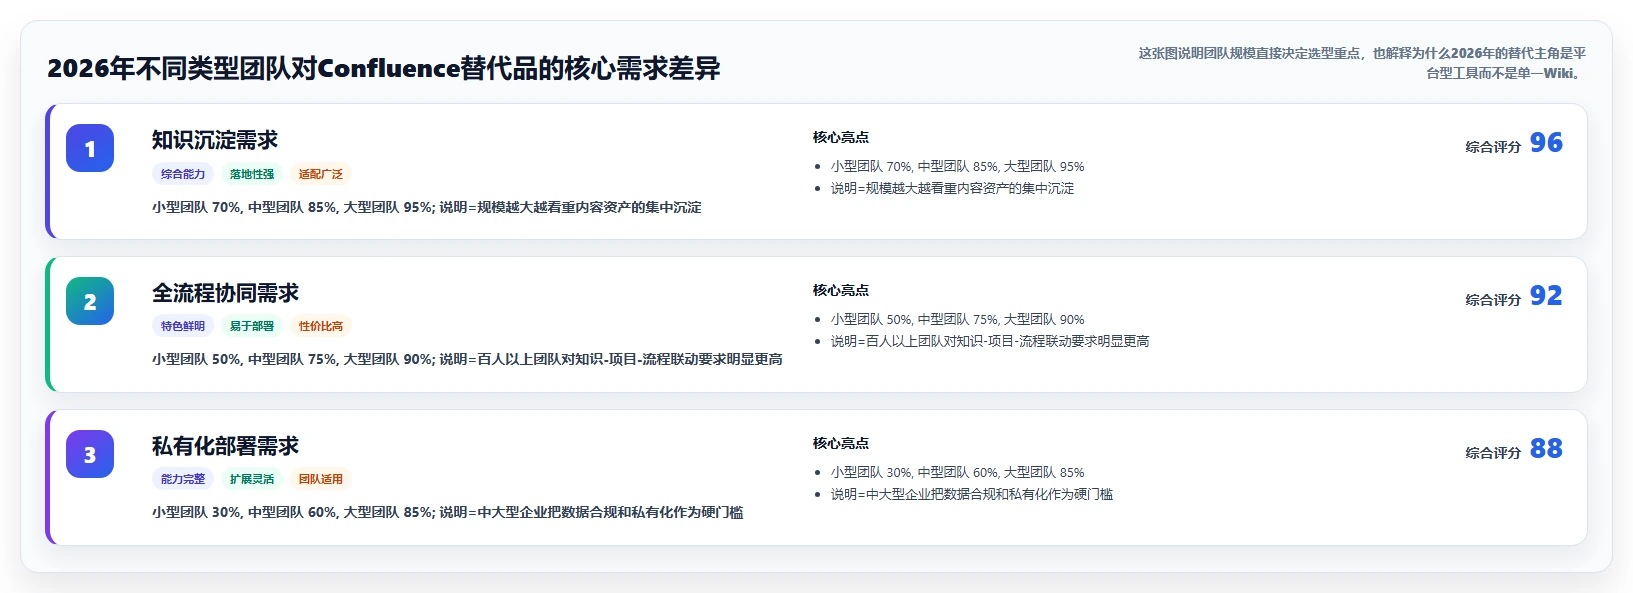Click the number 1 rank badge
Screen dimensions: 1633x593
pos(90,148)
